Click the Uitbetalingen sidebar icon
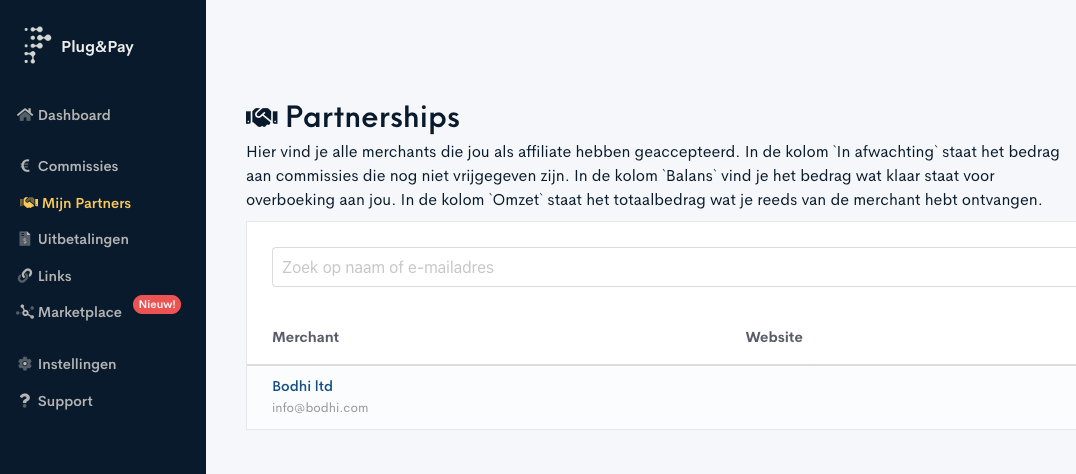 [x=26, y=239]
